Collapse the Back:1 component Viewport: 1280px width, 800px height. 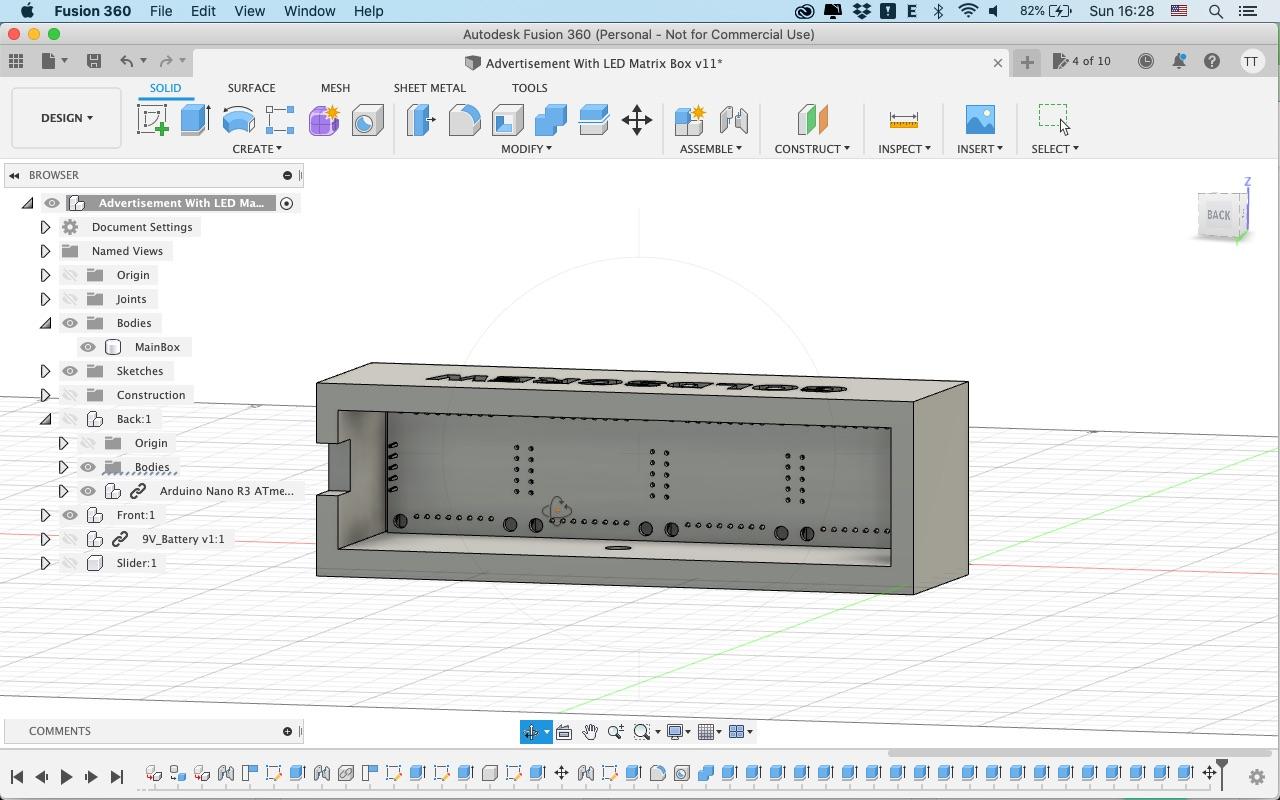click(x=45, y=419)
